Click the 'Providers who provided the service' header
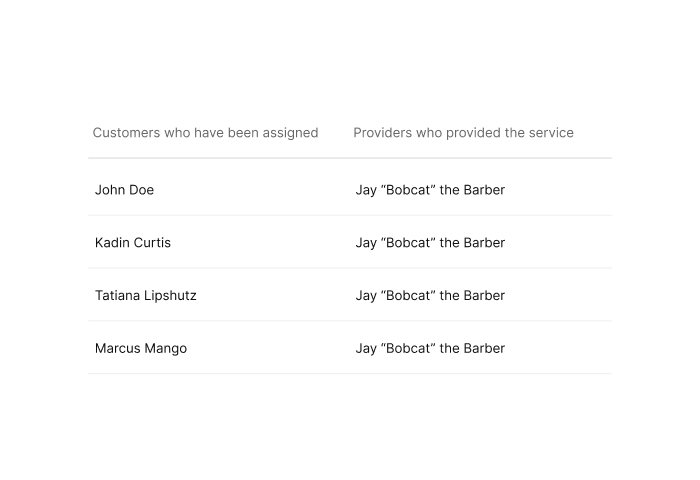Viewport: 700px width, 480px height. click(x=463, y=133)
